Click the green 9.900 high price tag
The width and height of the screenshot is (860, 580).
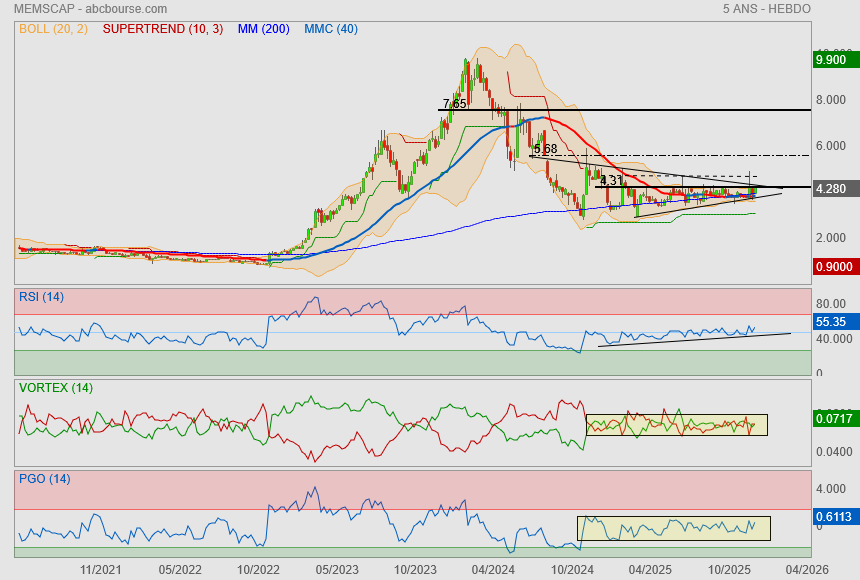coord(833,60)
